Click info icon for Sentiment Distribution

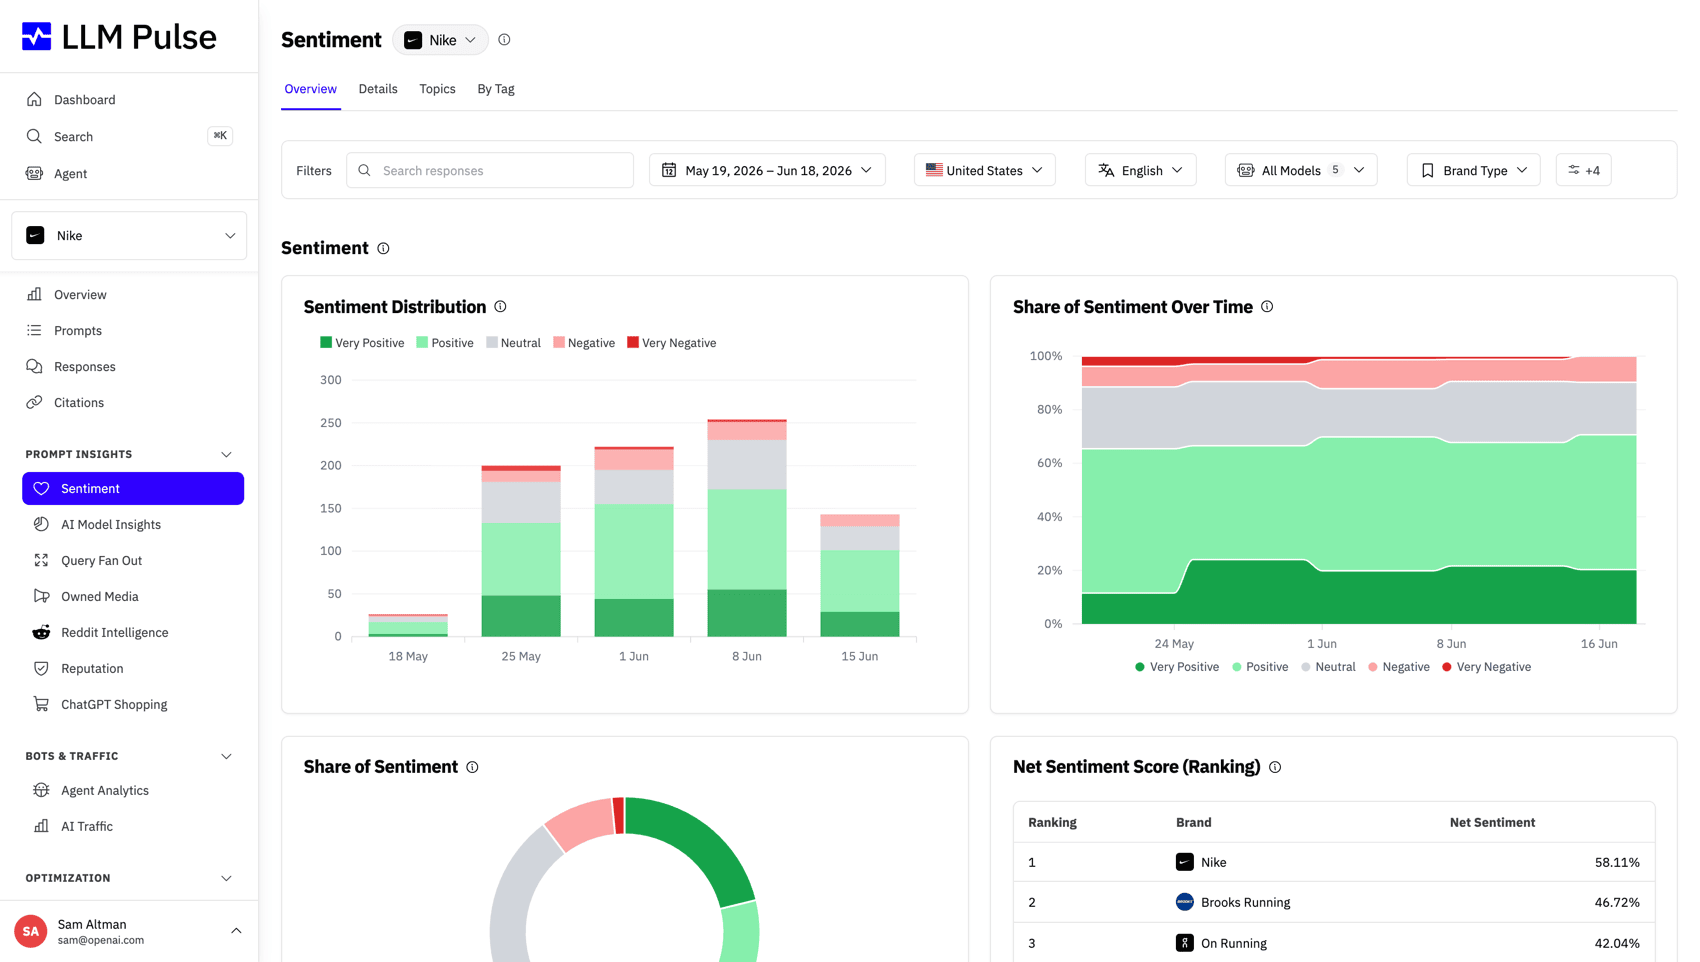tap(500, 307)
